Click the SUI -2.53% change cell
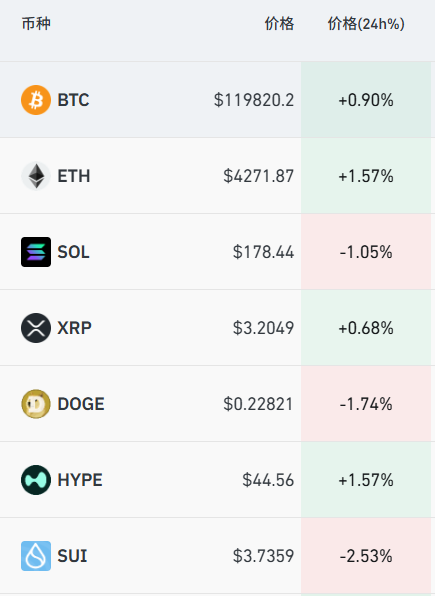 click(x=366, y=556)
